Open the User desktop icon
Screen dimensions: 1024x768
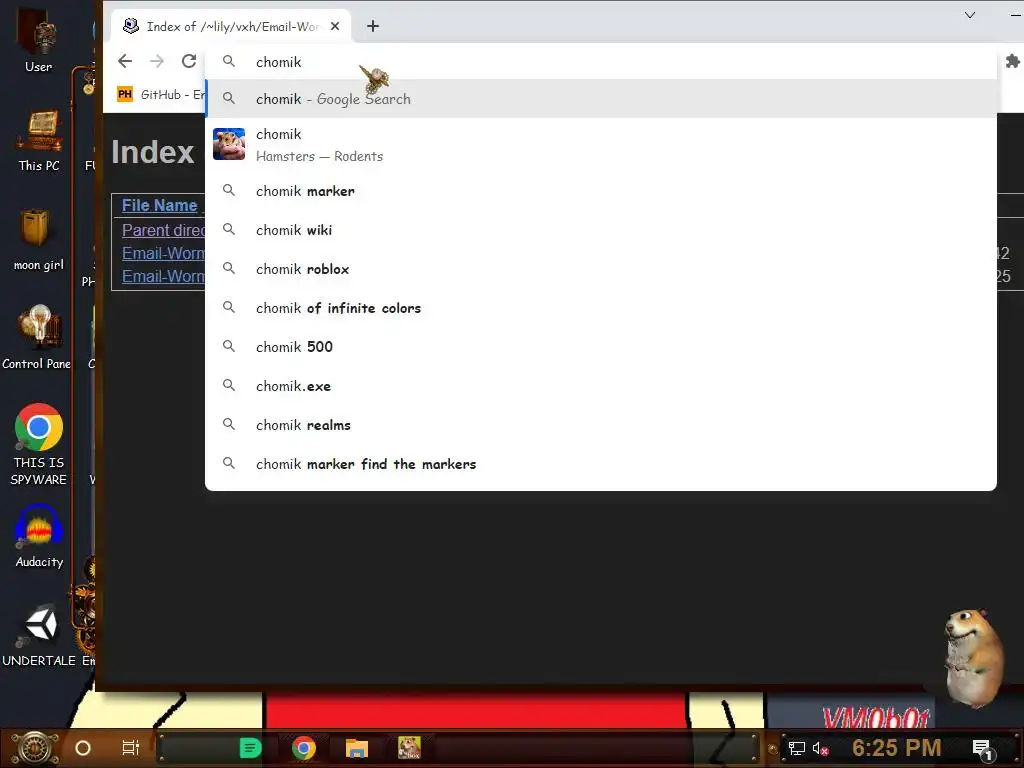pos(39,42)
